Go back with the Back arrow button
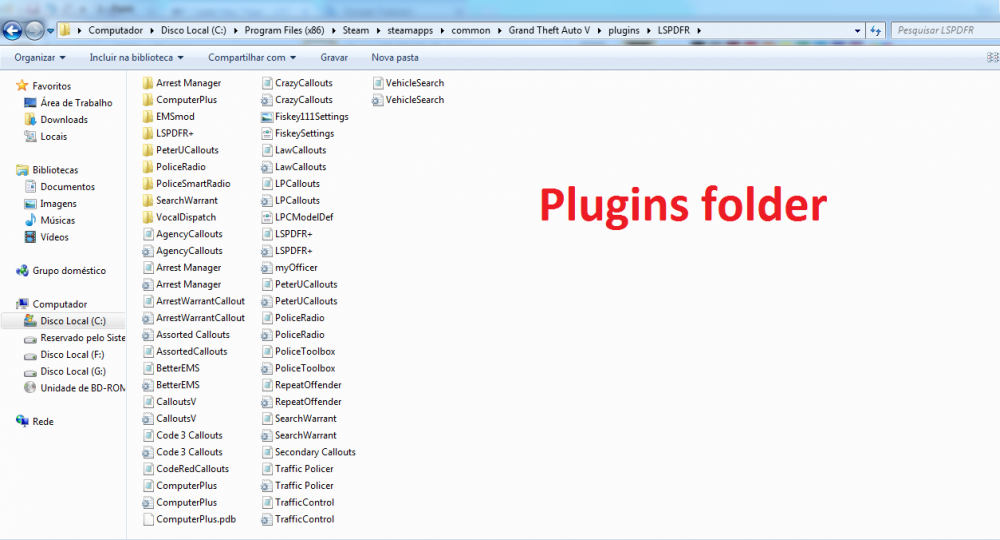This screenshot has width=1000, height=540. coord(12,30)
